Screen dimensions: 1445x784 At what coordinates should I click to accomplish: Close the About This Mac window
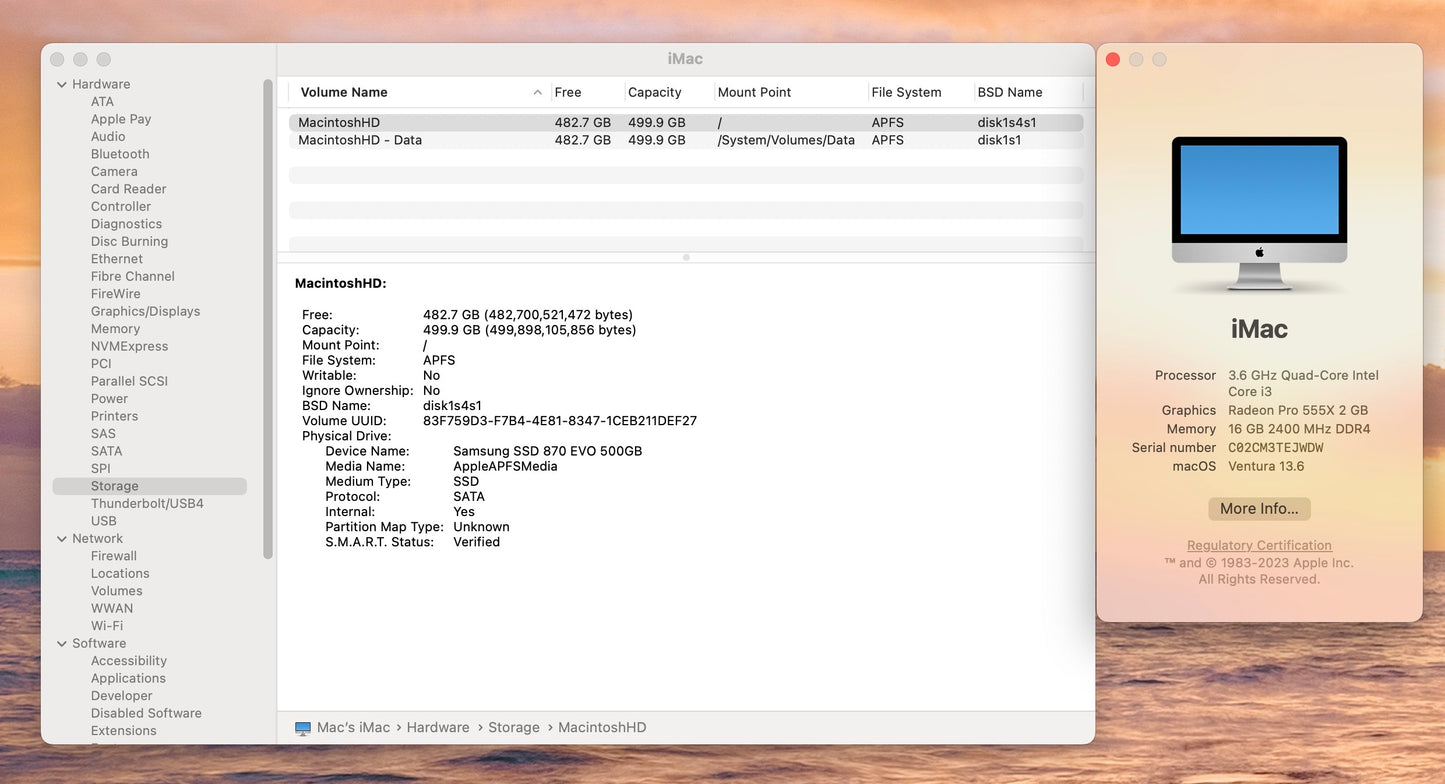(x=1113, y=60)
